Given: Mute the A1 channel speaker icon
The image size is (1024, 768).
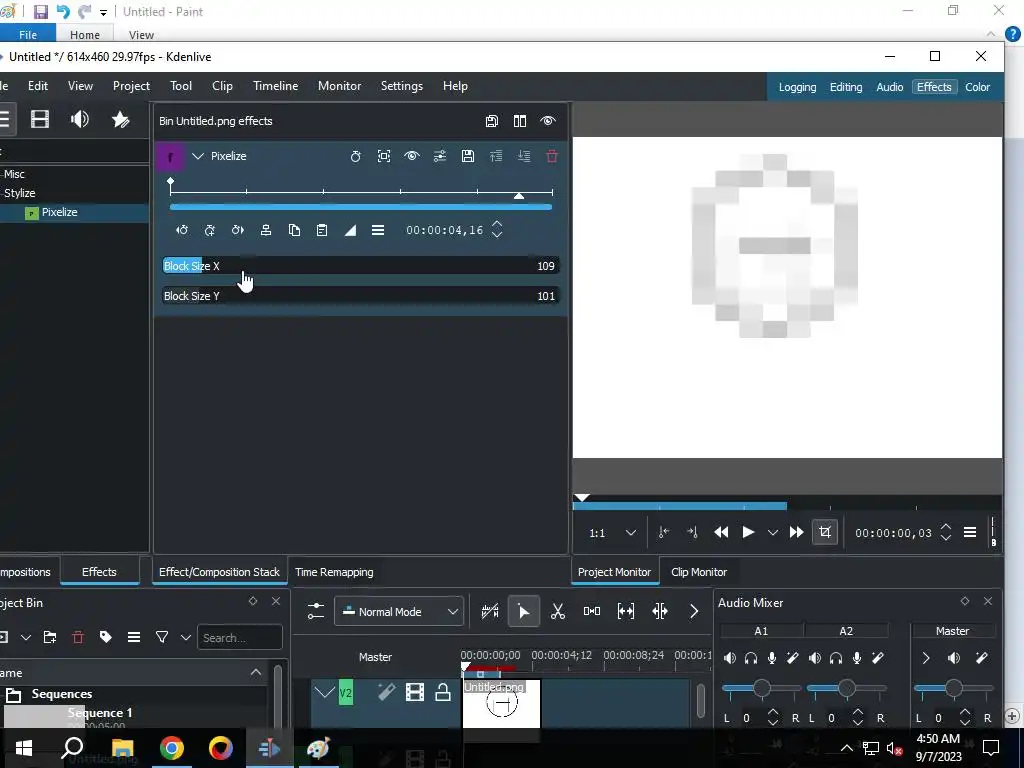Looking at the screenshot, I should [x=730, y=658].
